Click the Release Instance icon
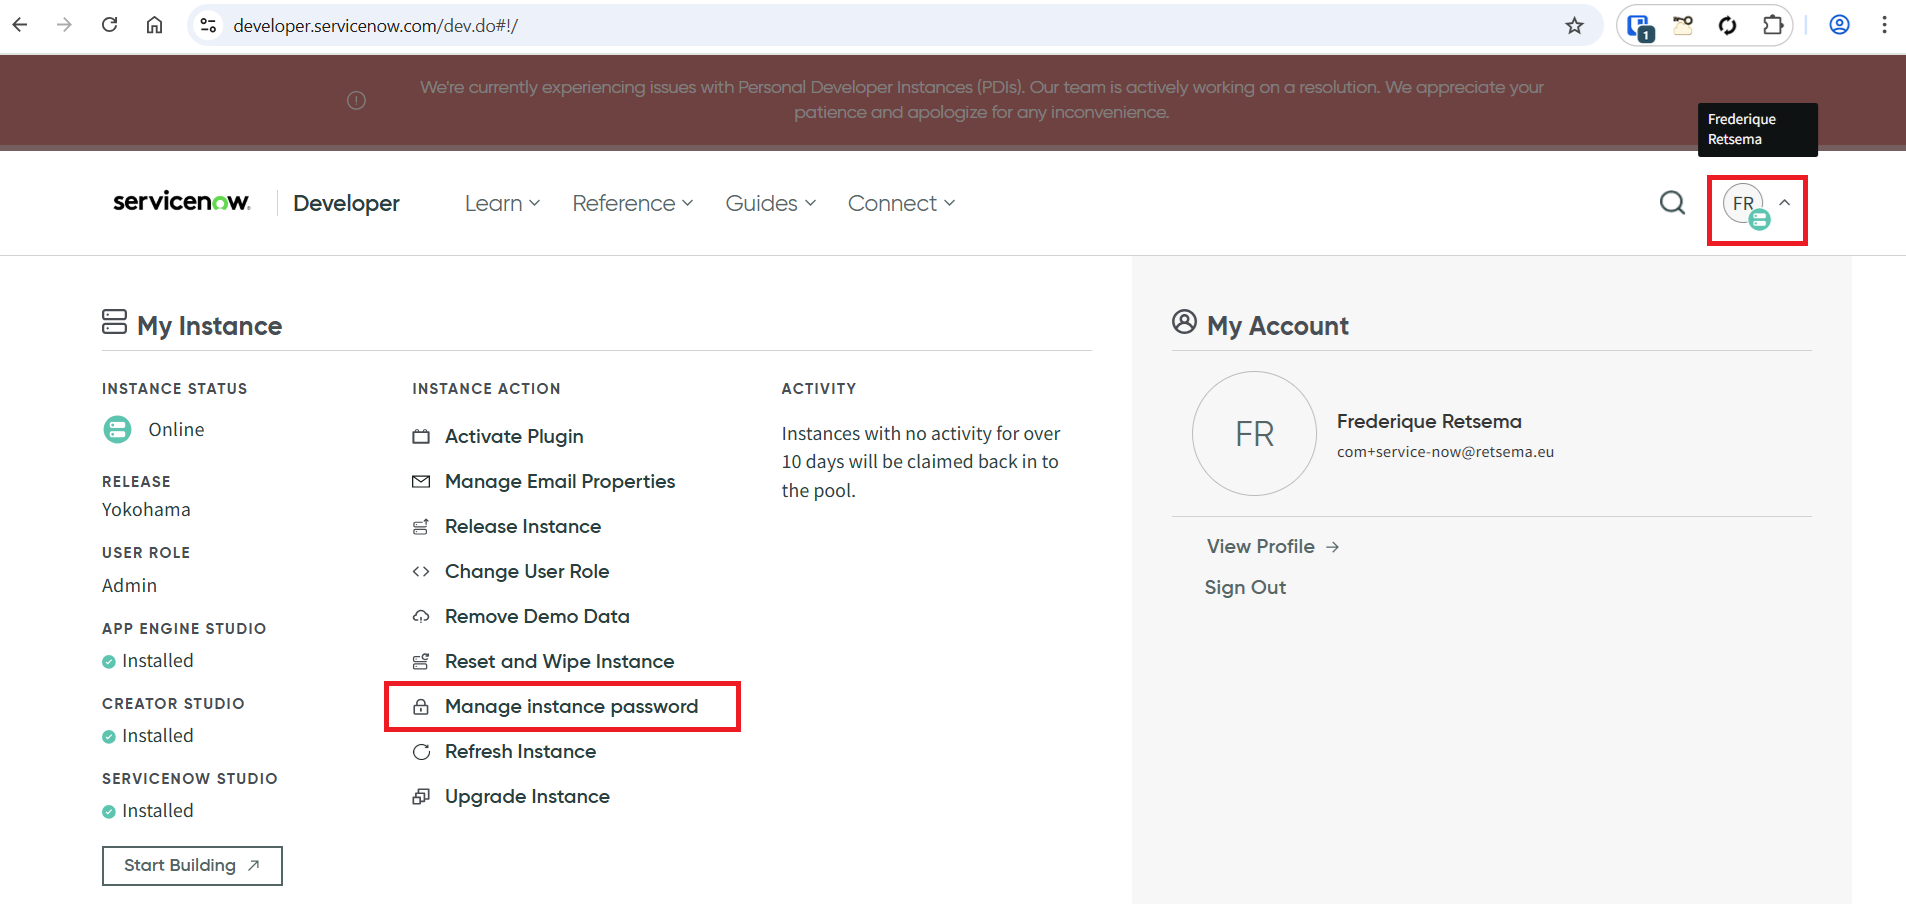1906x904 pixels. 421,527
